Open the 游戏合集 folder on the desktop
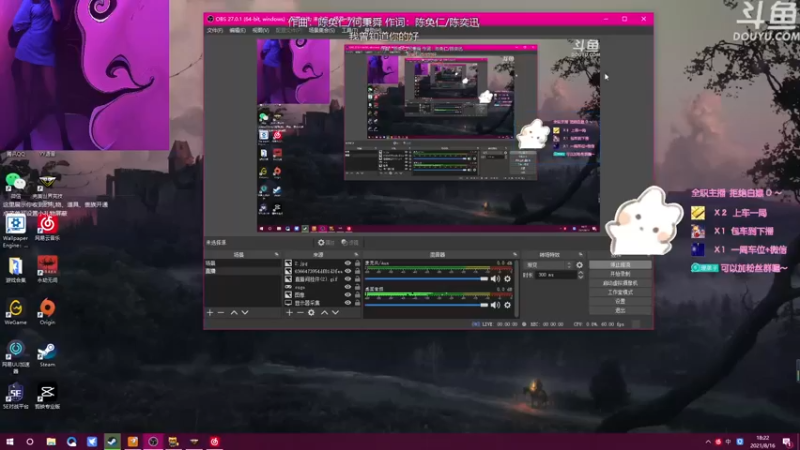The image size is (800, 450). 15,269
